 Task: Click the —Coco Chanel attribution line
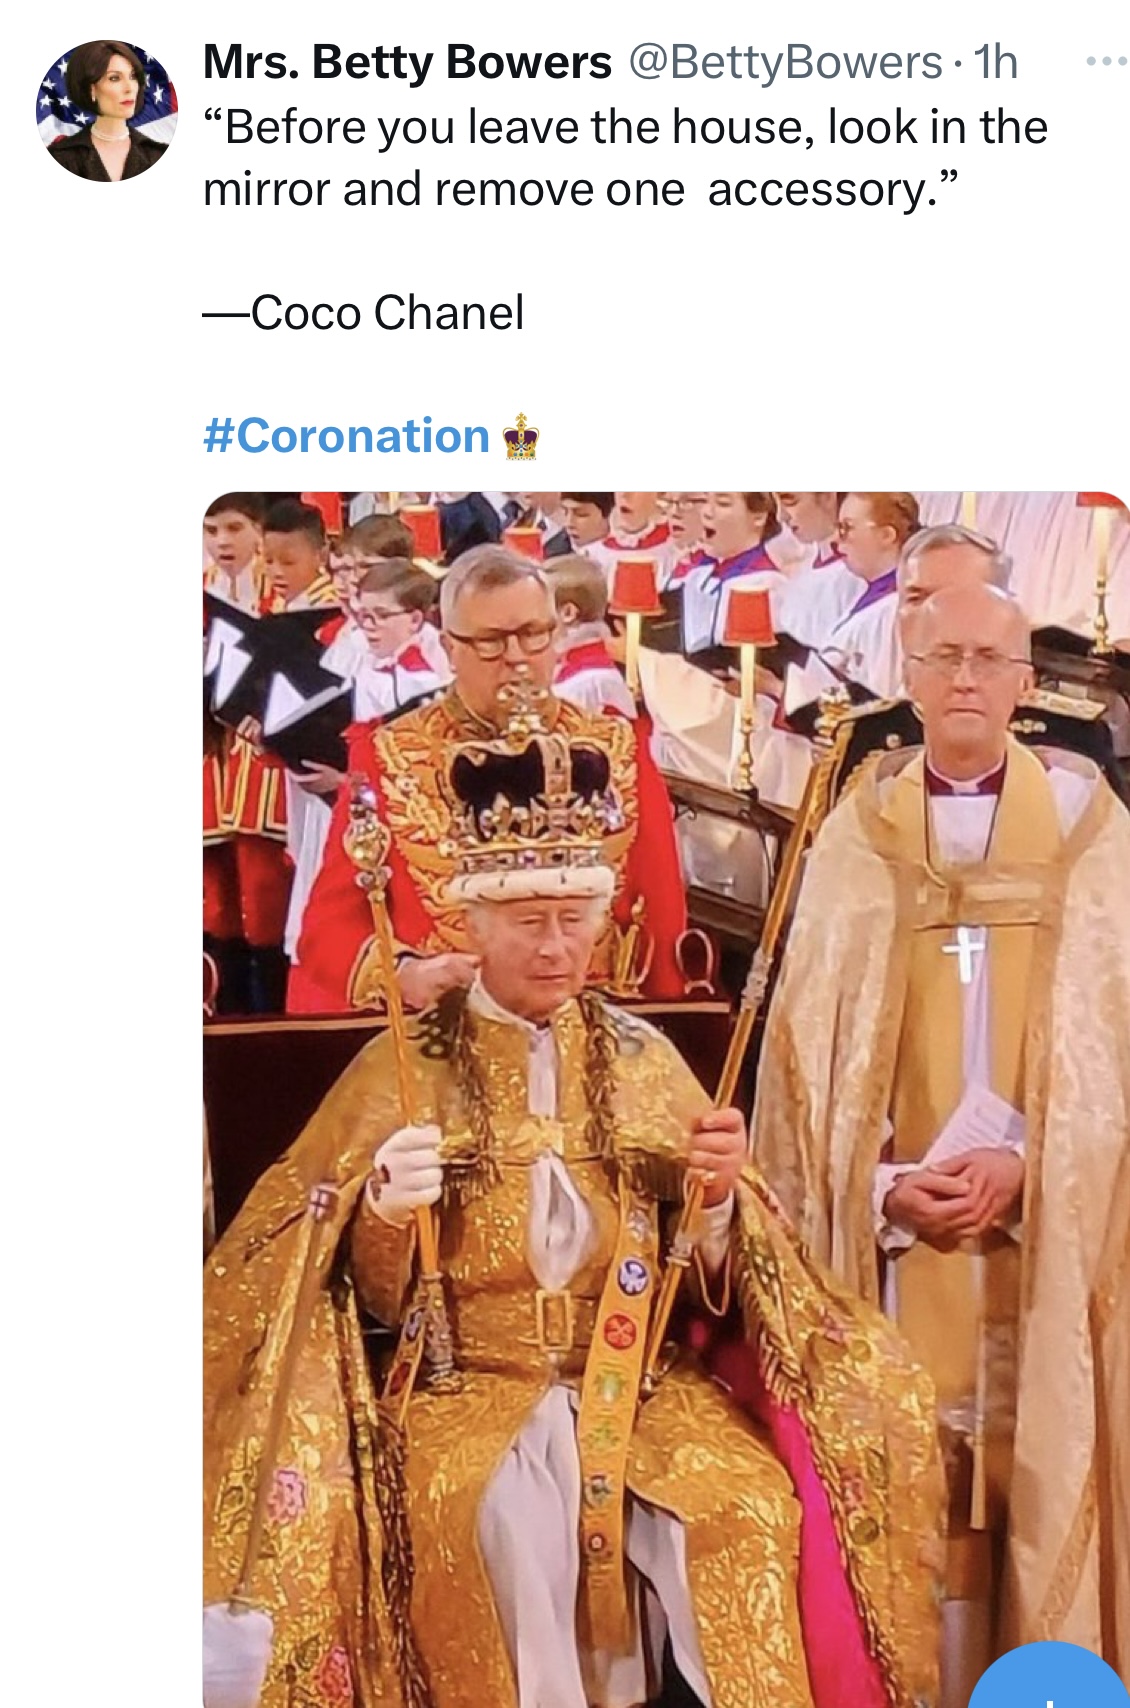[363, 312]
